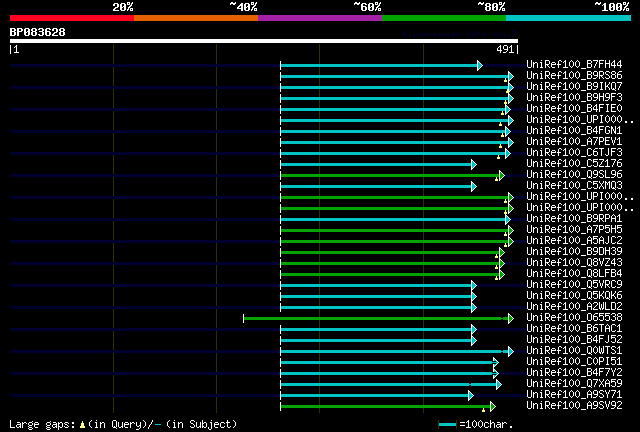
Task: Select the UniRef100_B9DH39 label
Action: pos(574,252)
